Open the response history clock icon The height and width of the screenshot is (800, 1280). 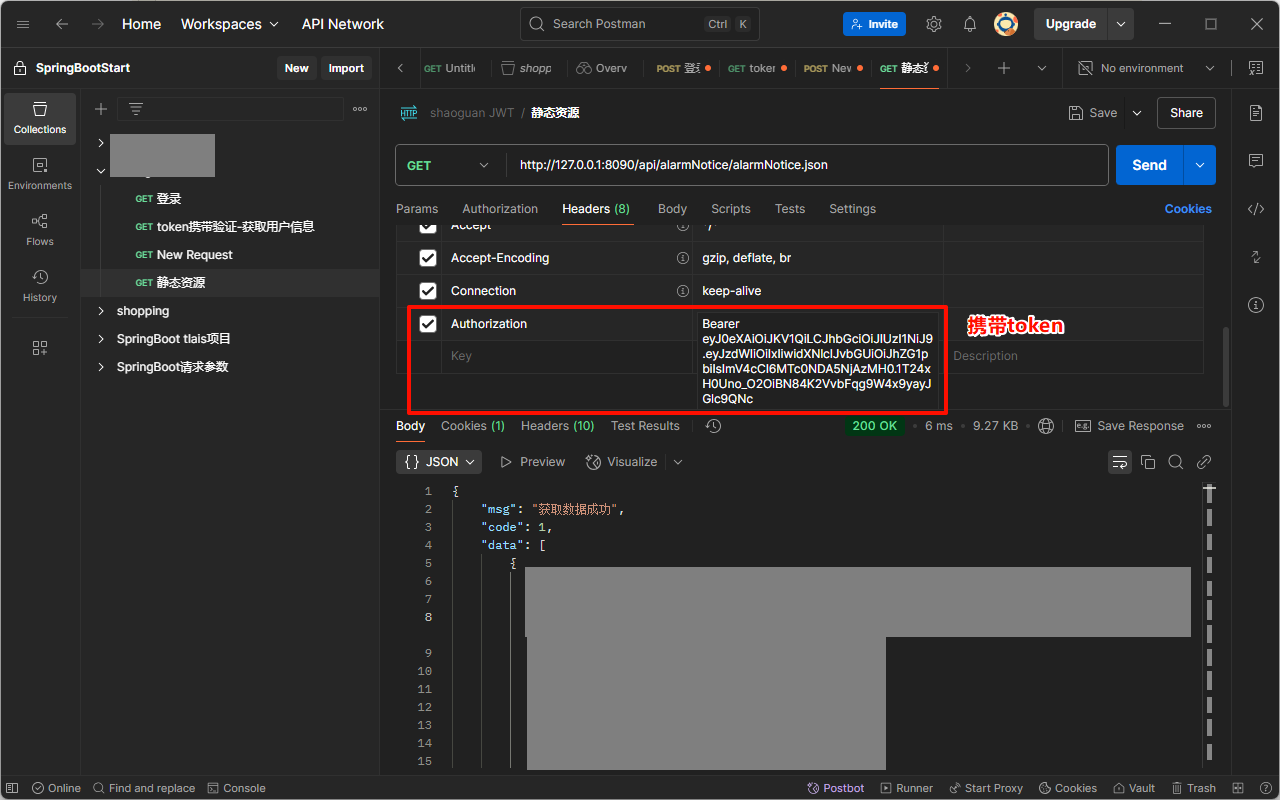point(713,426)
